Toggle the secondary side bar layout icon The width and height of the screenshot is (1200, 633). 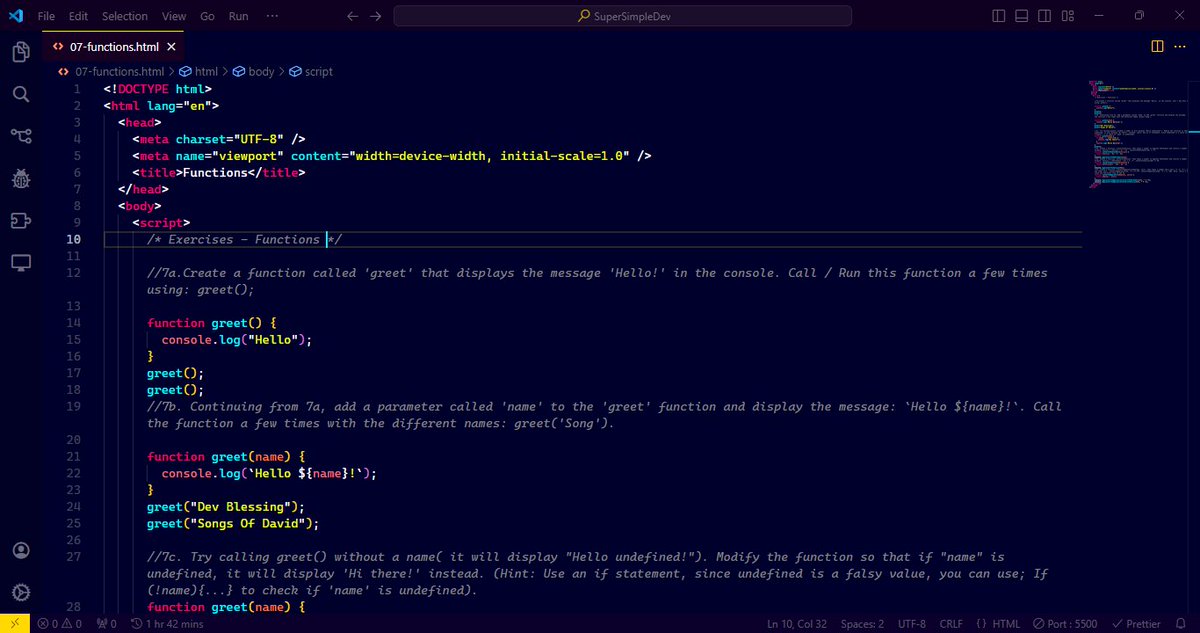click(x=1043, y=16)
